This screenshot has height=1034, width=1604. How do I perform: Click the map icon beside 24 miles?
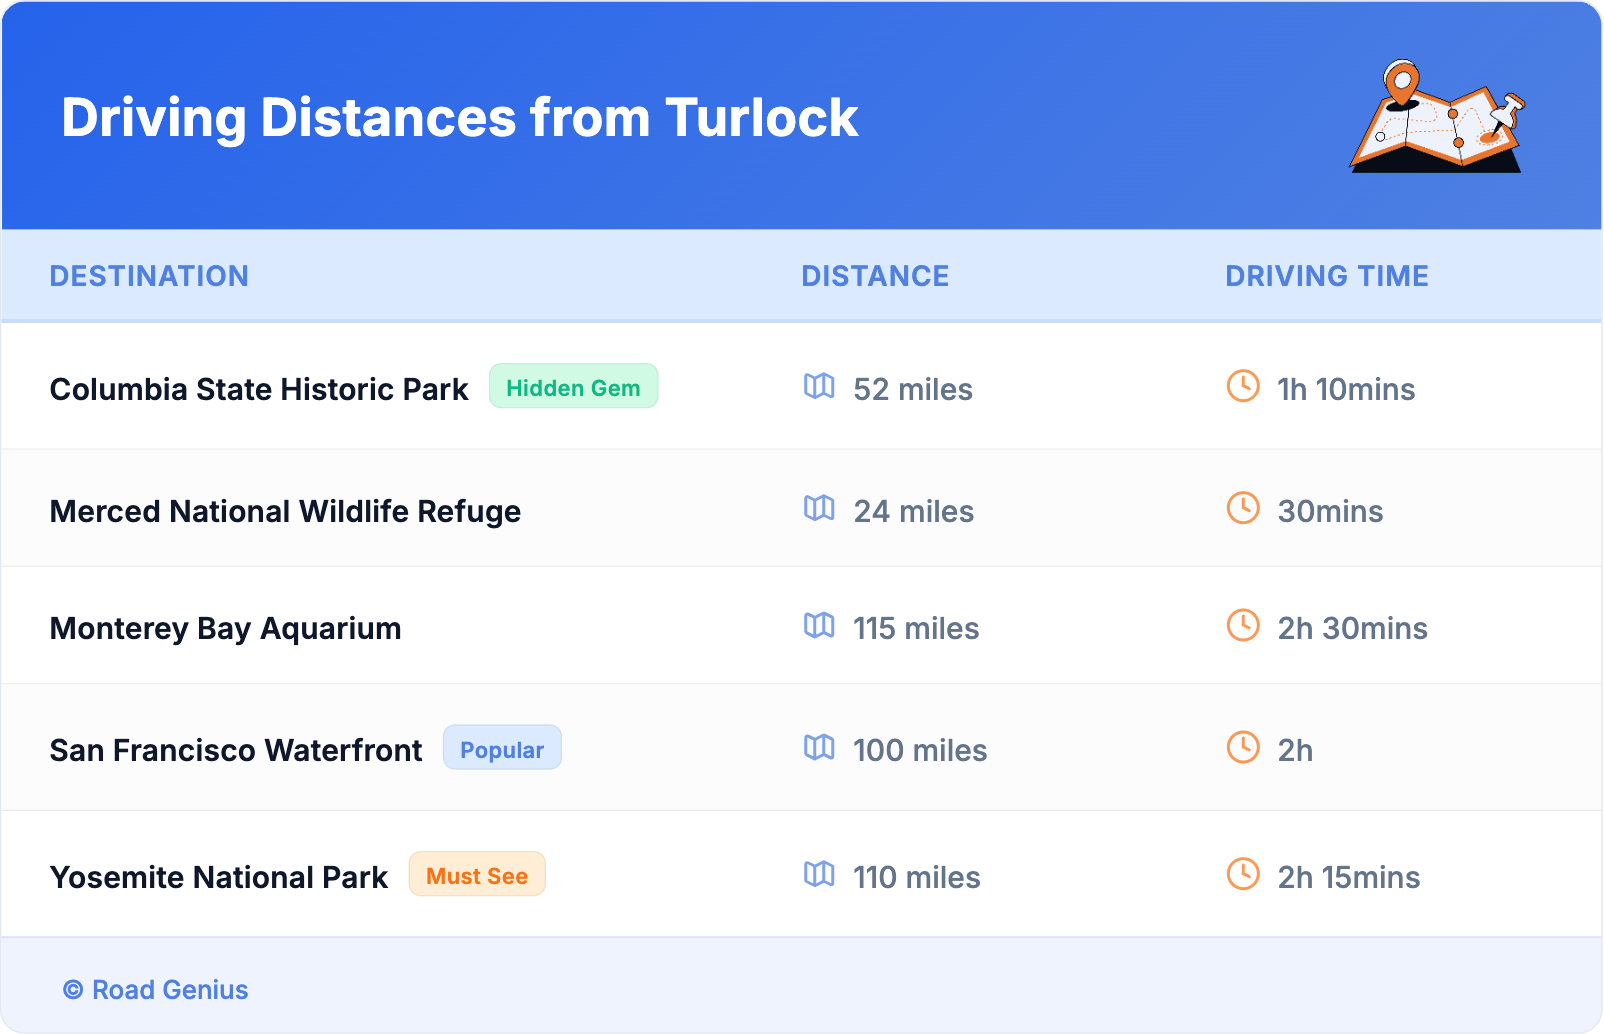coord(819,508)
